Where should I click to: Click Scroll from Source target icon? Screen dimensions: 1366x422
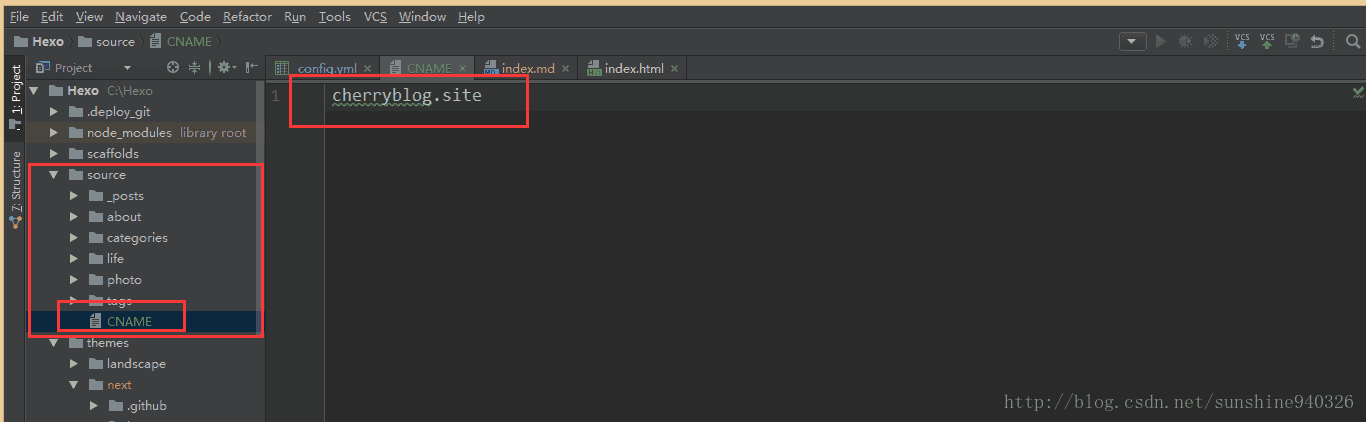(x=173, y=67)
